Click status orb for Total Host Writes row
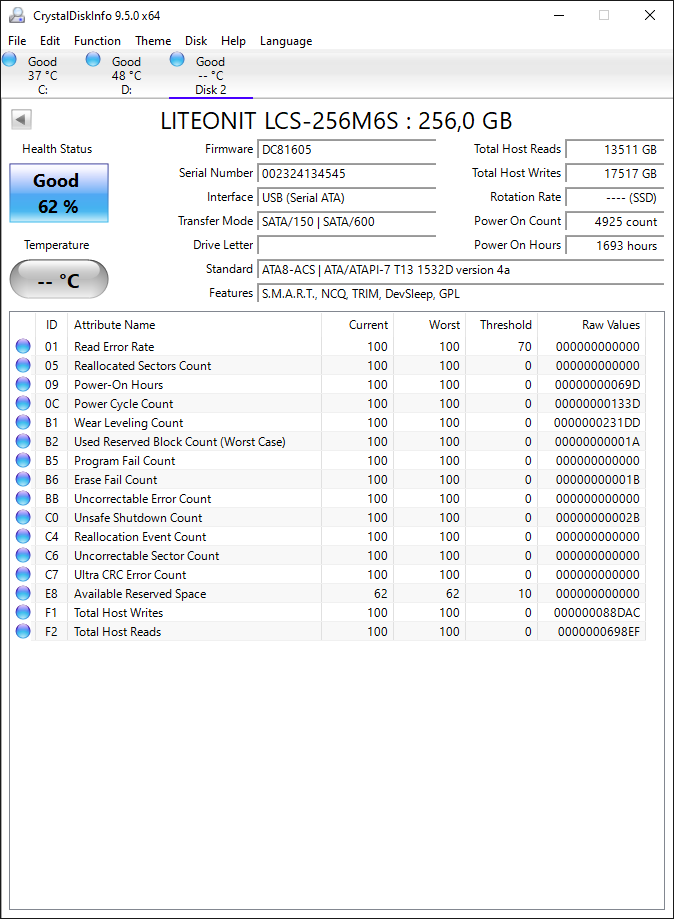This screenshot has width=674, height=919. pyautogui.click(x=23, y=612)
